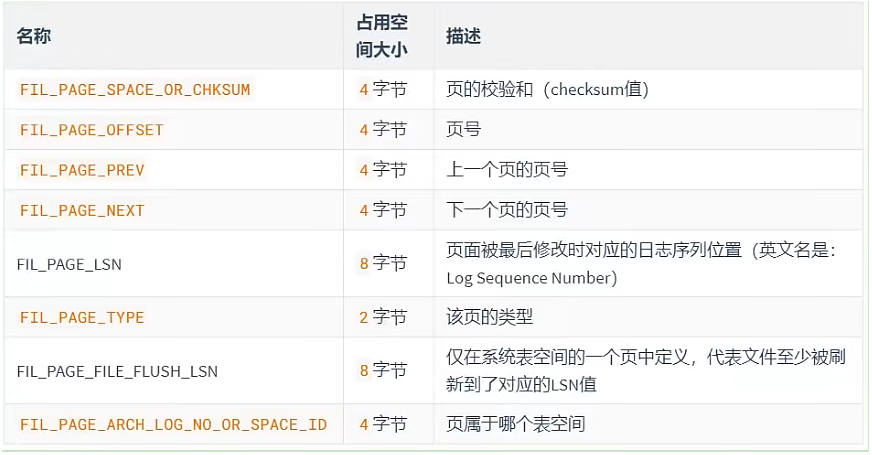Select the 2 字节 size cell
This screenshot has width=872, height=455.
[383, 317]
